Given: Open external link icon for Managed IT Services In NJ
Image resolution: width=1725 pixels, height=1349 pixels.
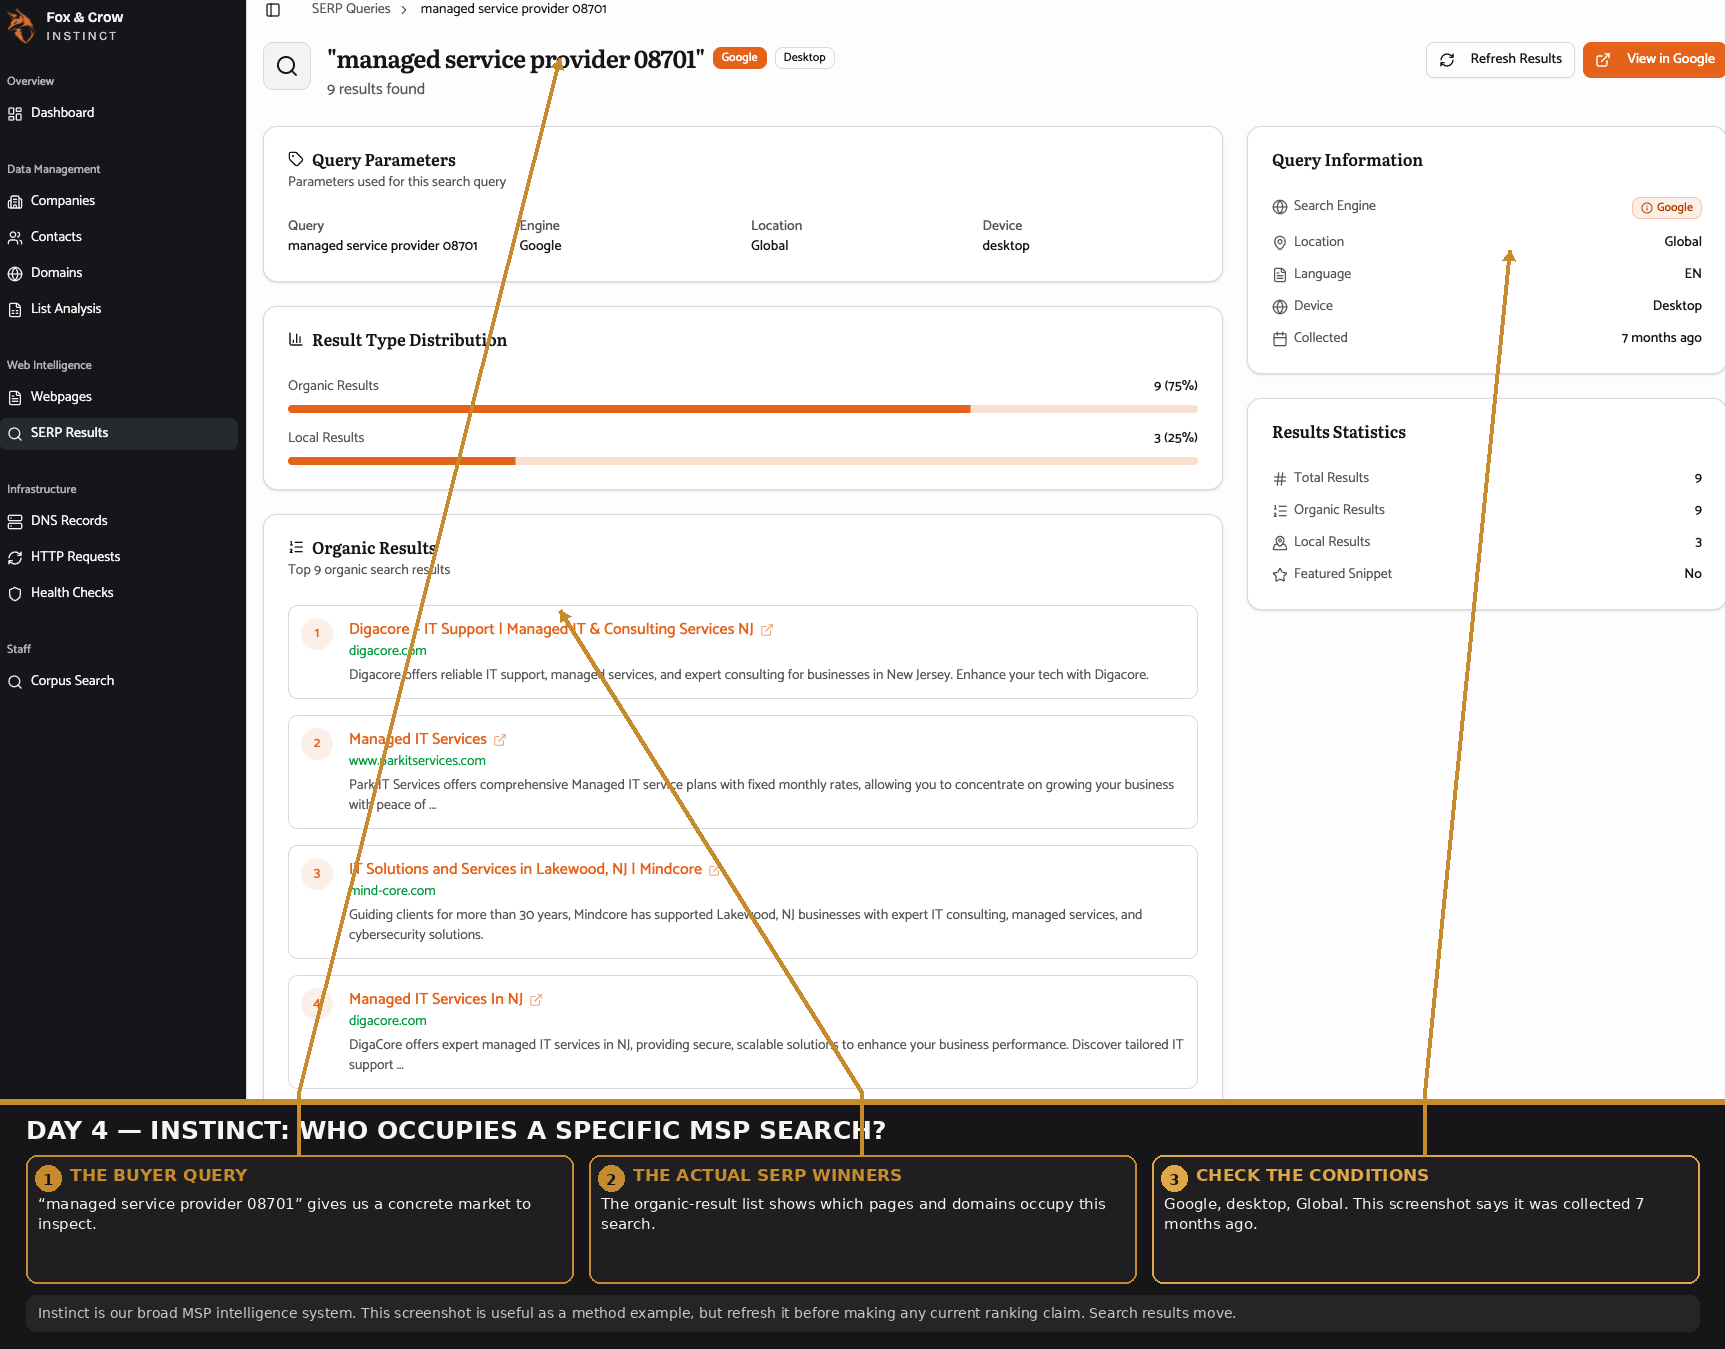Looking at the screenshot, I should click(x=536, y=1000).
